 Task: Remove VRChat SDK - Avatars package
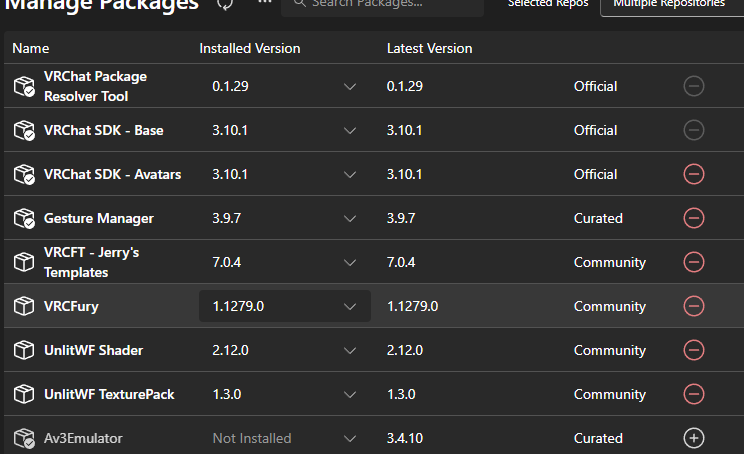point(693,174)
